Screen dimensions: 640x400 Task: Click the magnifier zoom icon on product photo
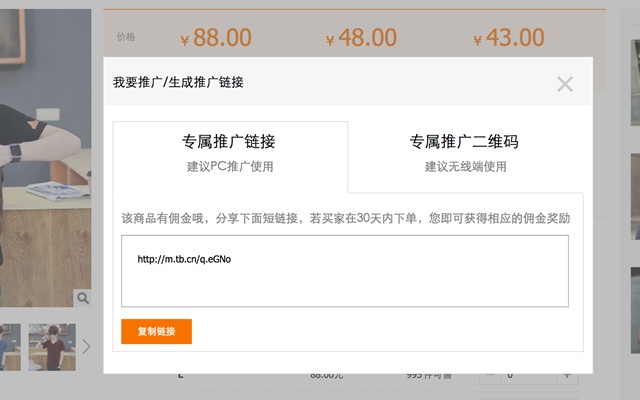[82, 298]
